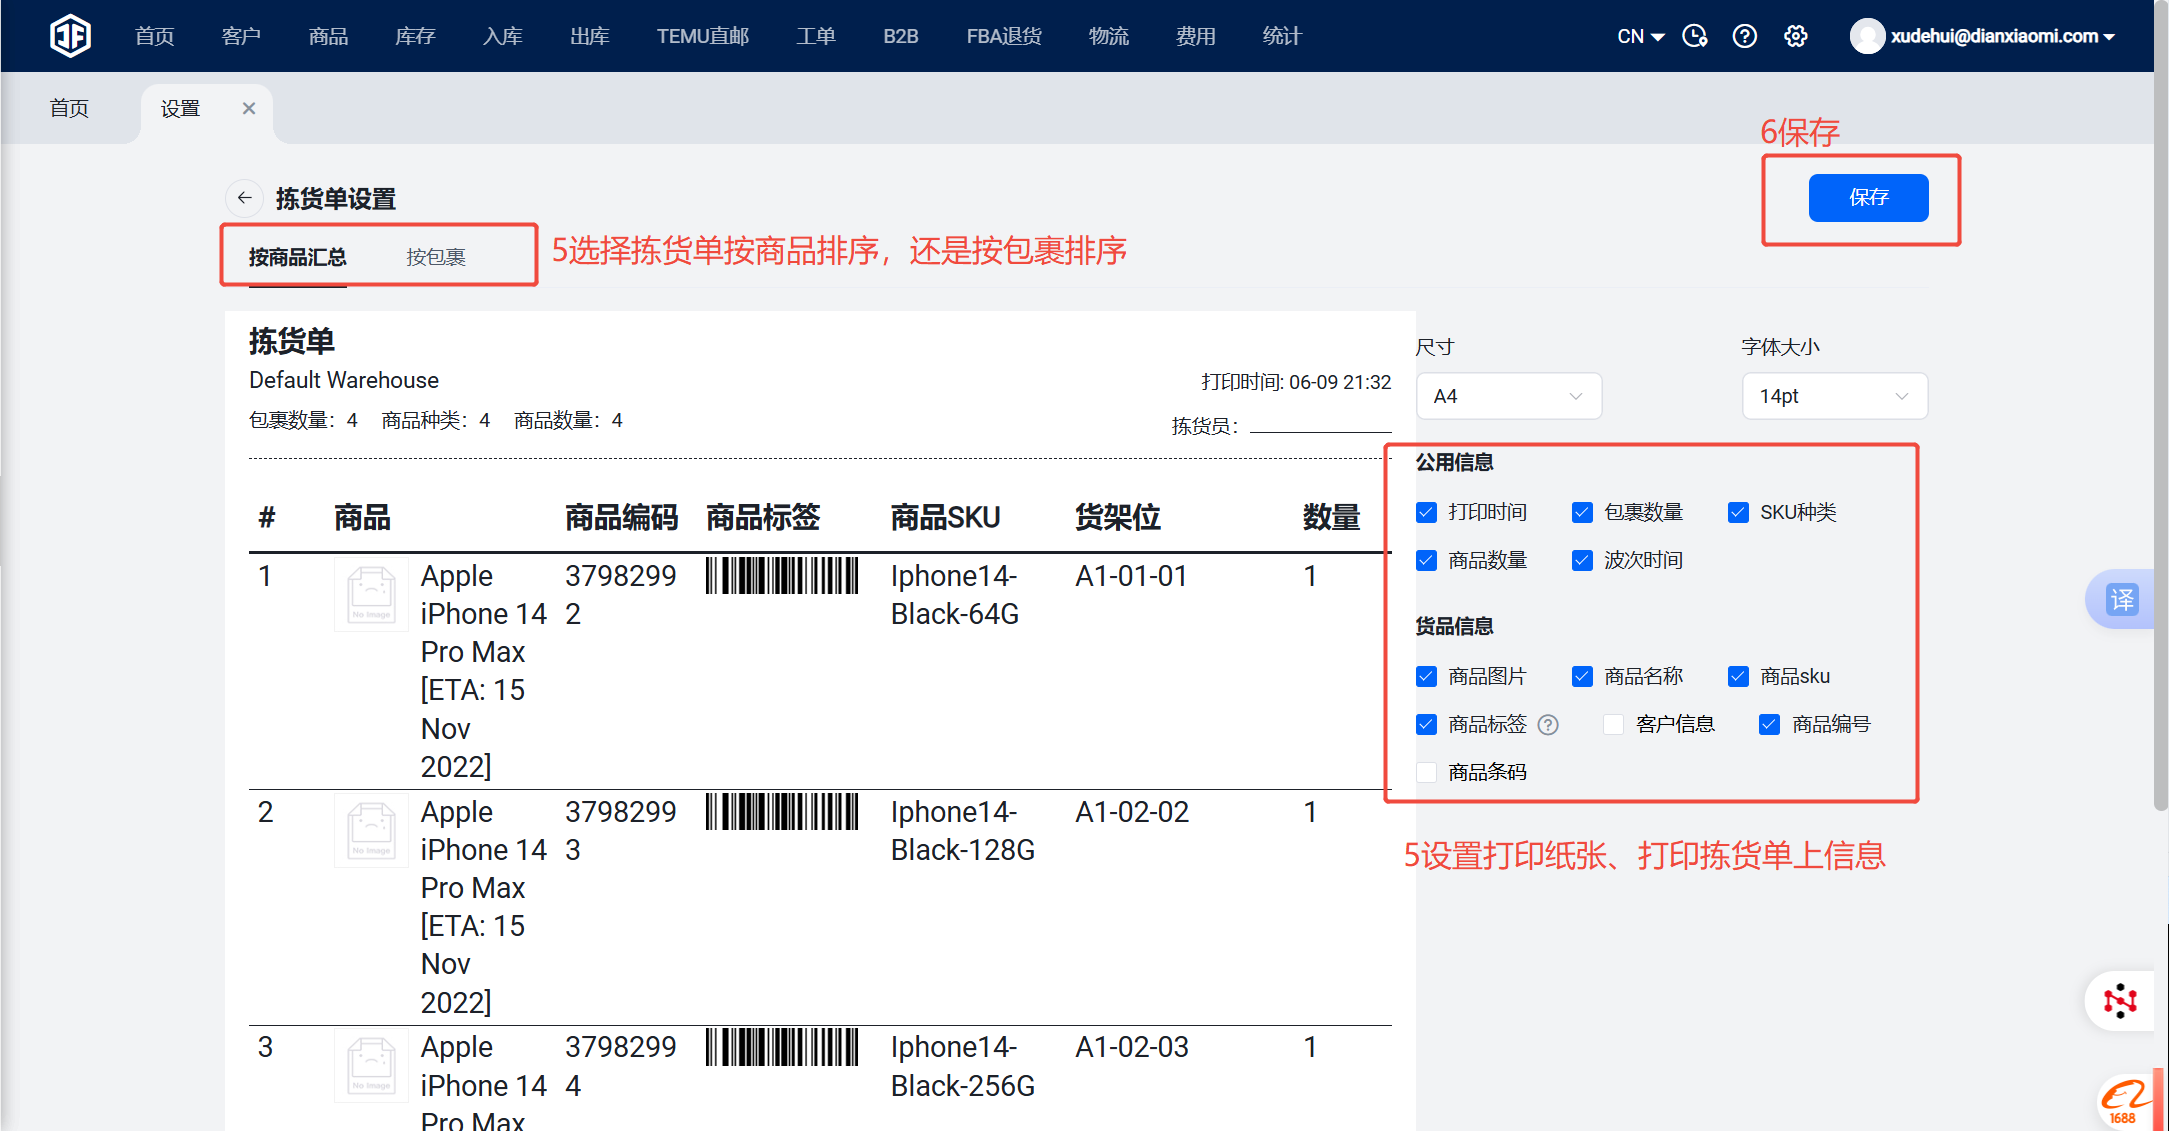Select the 按包裹 tab
2169x1131 pixels.
click(x=436, y=257)
